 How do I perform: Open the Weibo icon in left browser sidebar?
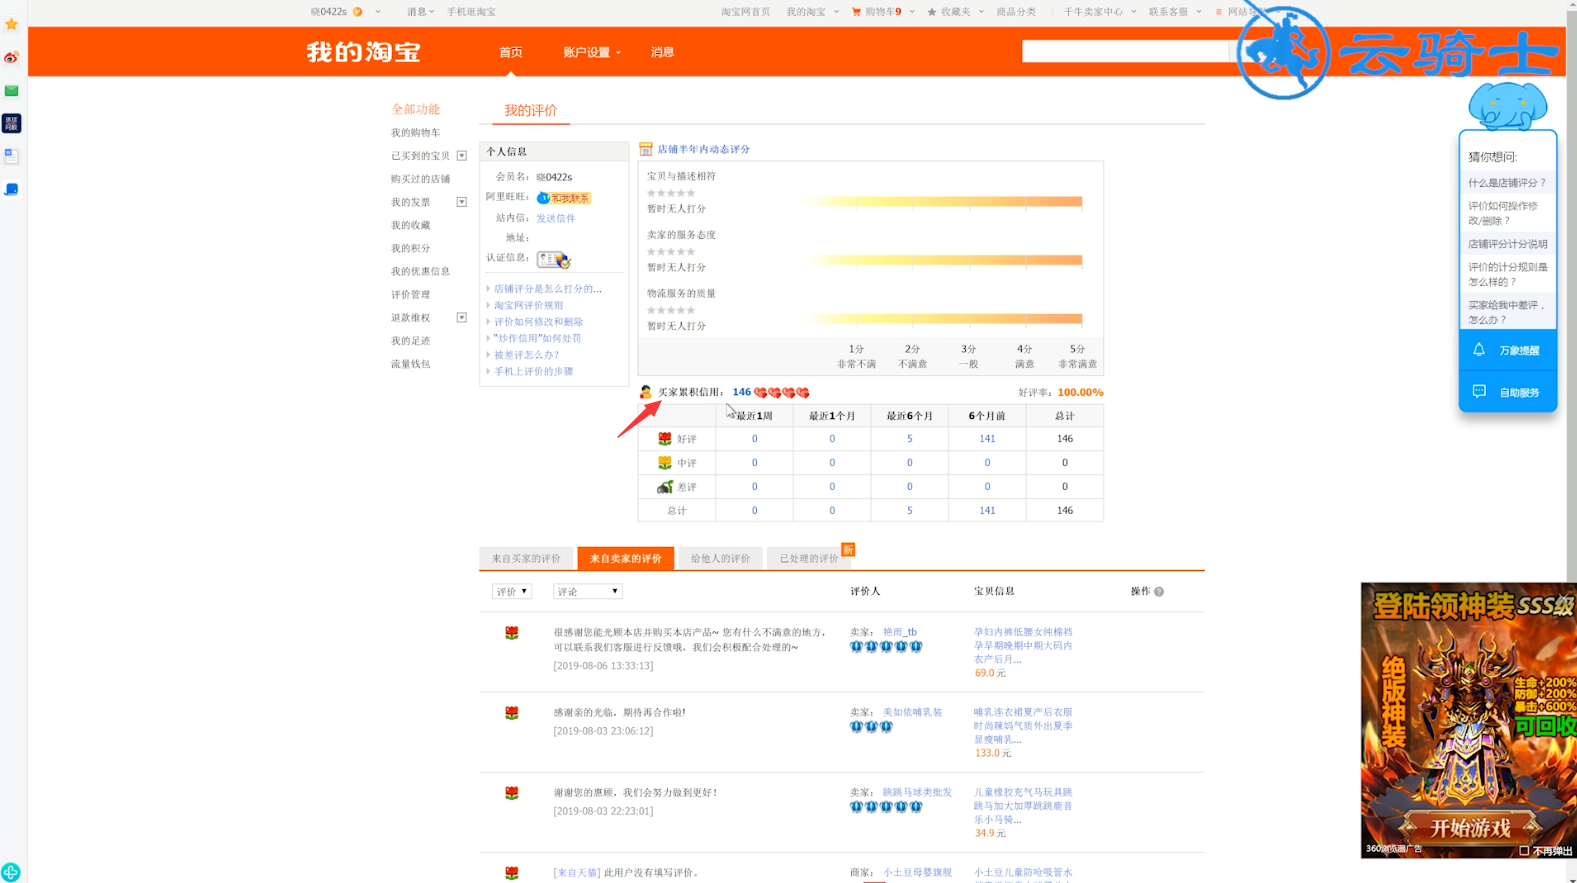(x=12, y=57)
